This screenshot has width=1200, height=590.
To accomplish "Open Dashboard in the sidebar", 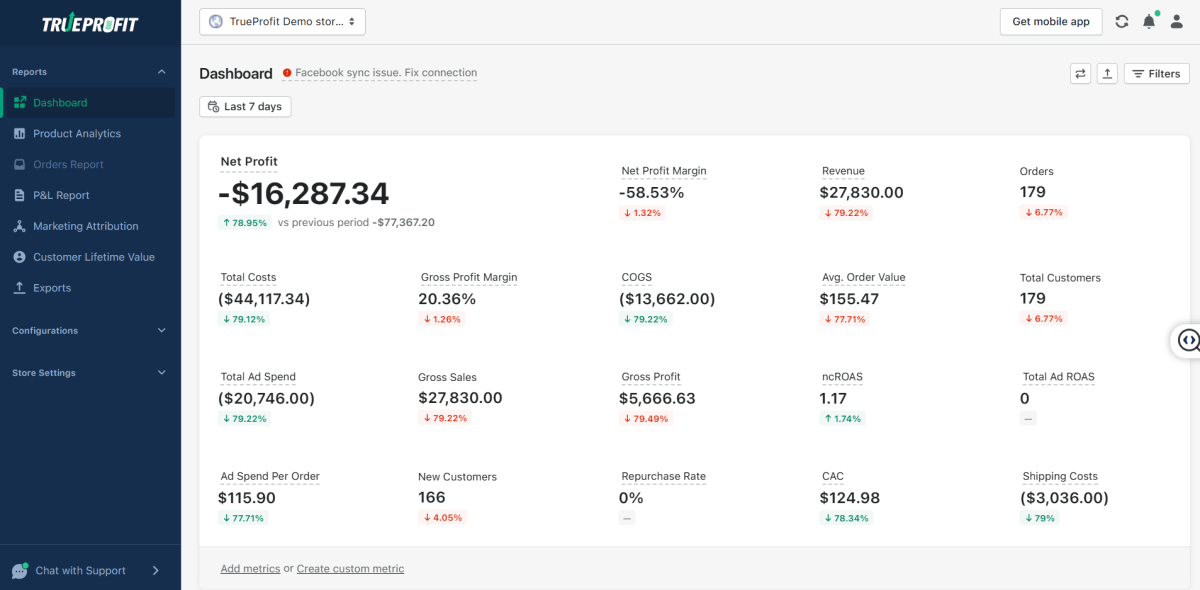I will tap(90, 102).
